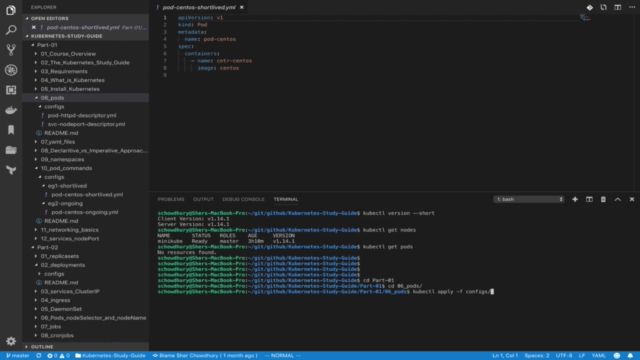Close the pod-centos-shortlived.yml tab
640x360 pixels.
coord(242,7)
